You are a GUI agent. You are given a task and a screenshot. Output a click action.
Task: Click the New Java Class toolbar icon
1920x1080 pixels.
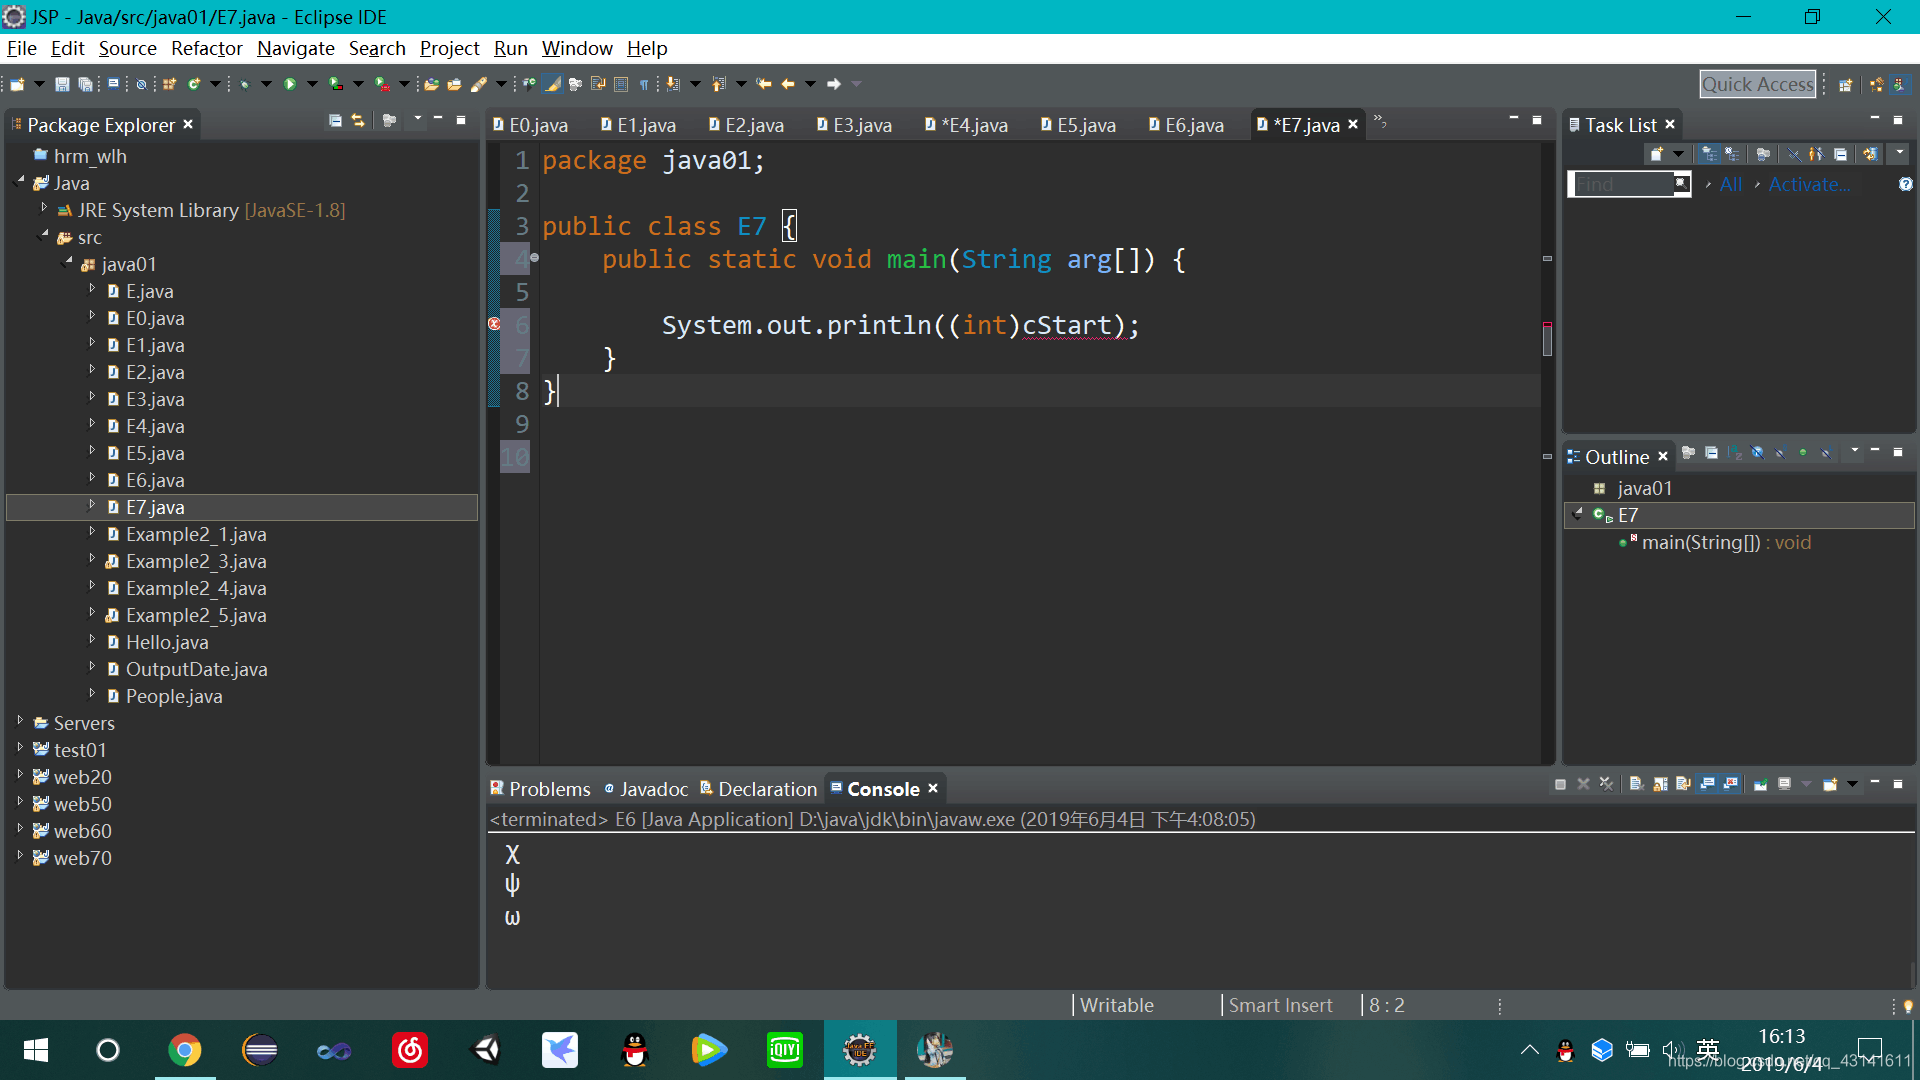tap(195, 84)
